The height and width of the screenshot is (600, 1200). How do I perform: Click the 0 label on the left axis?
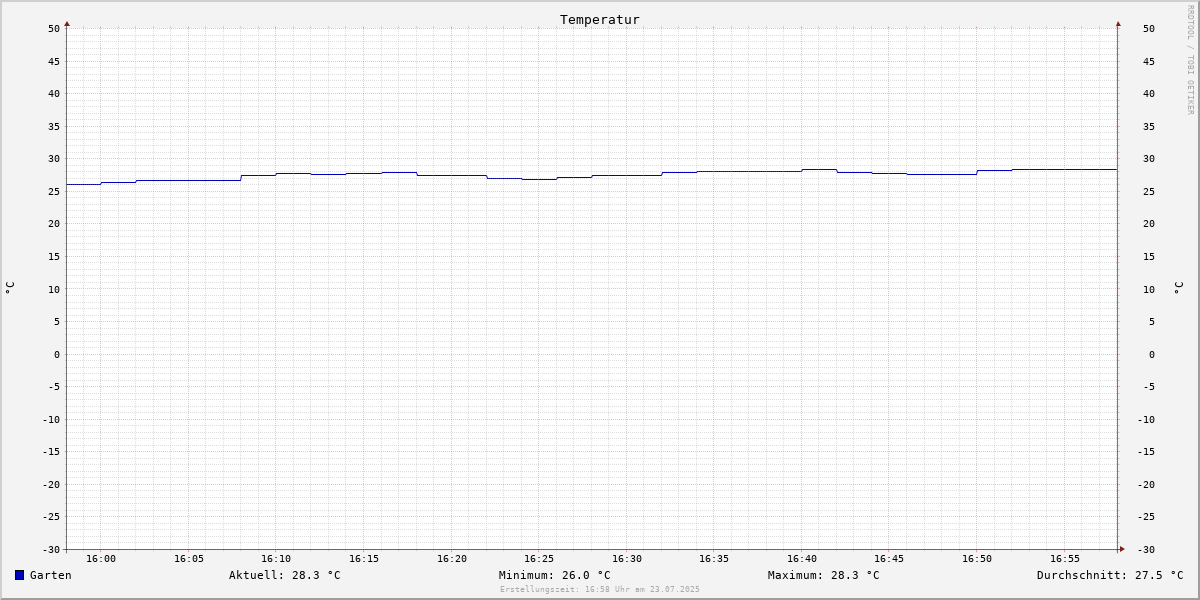(57, 354)
